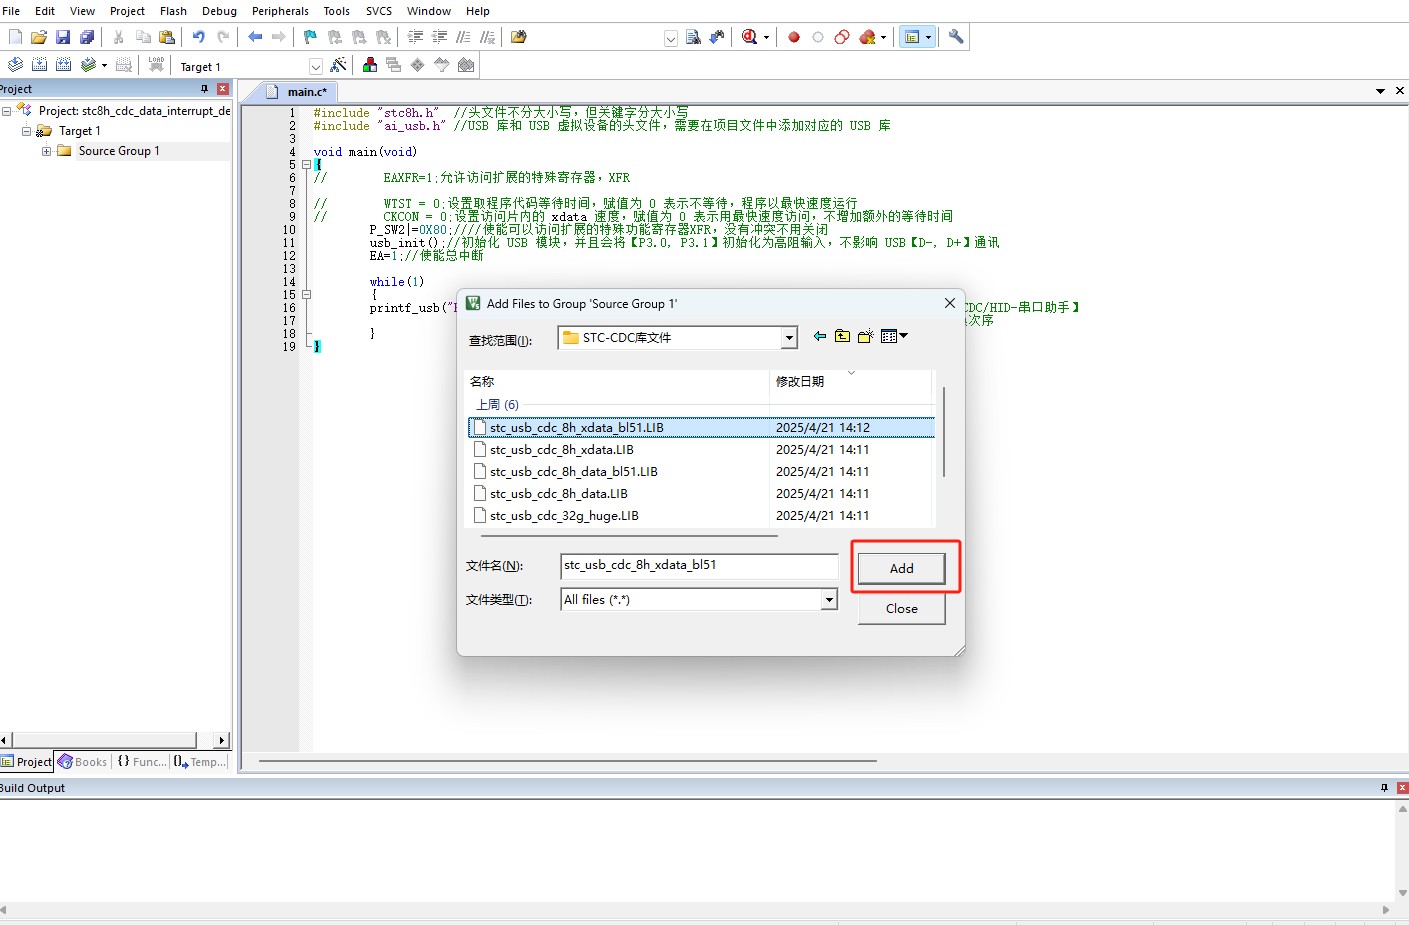Open the Project menu
Screen dimensions: 1409x925
(127, 11)
